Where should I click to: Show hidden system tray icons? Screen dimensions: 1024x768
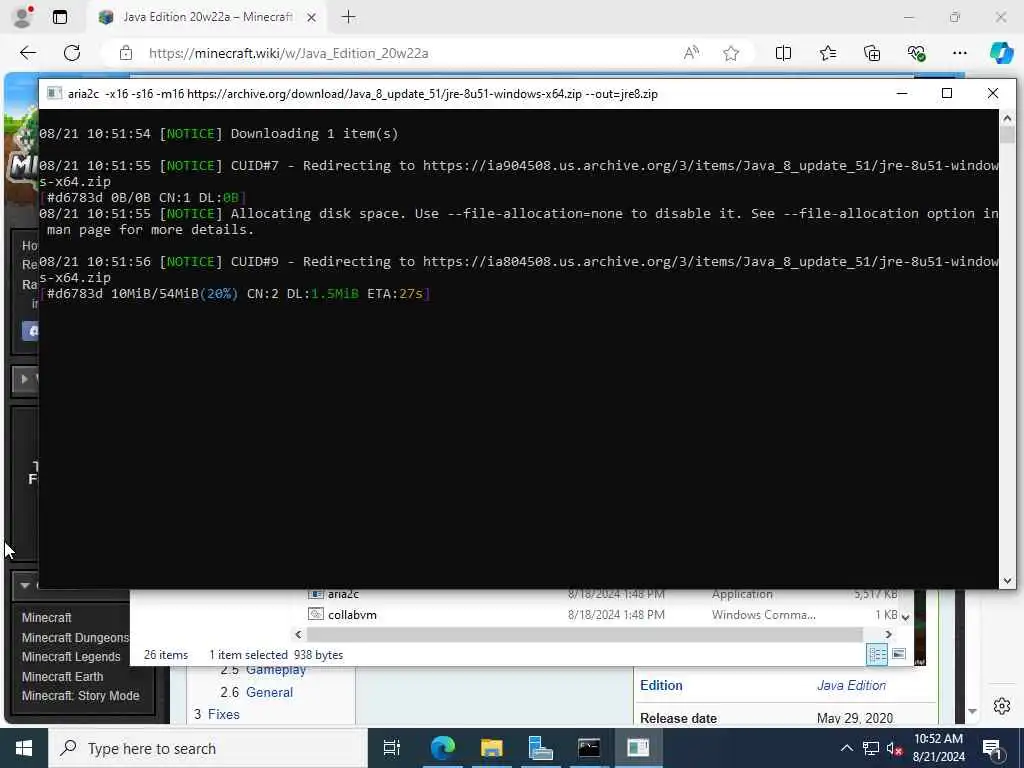pyautogui.click(x=846, y=748)
